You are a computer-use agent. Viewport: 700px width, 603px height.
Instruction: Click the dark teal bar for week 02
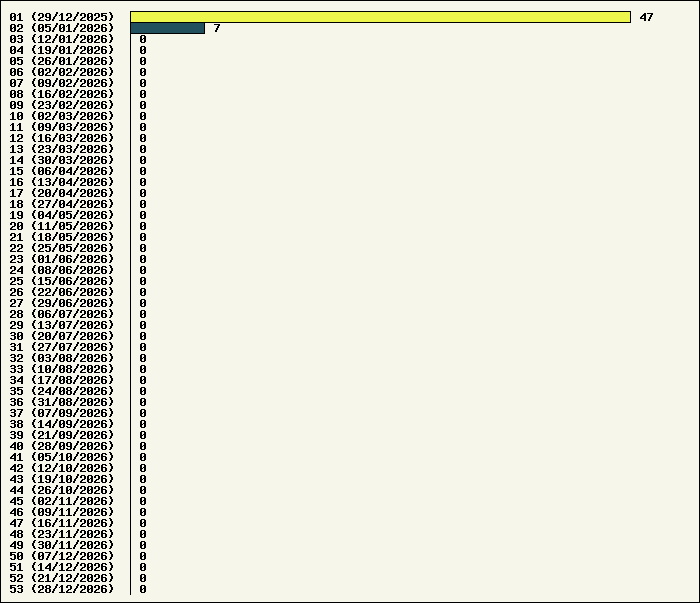click(x=167, y=28)
